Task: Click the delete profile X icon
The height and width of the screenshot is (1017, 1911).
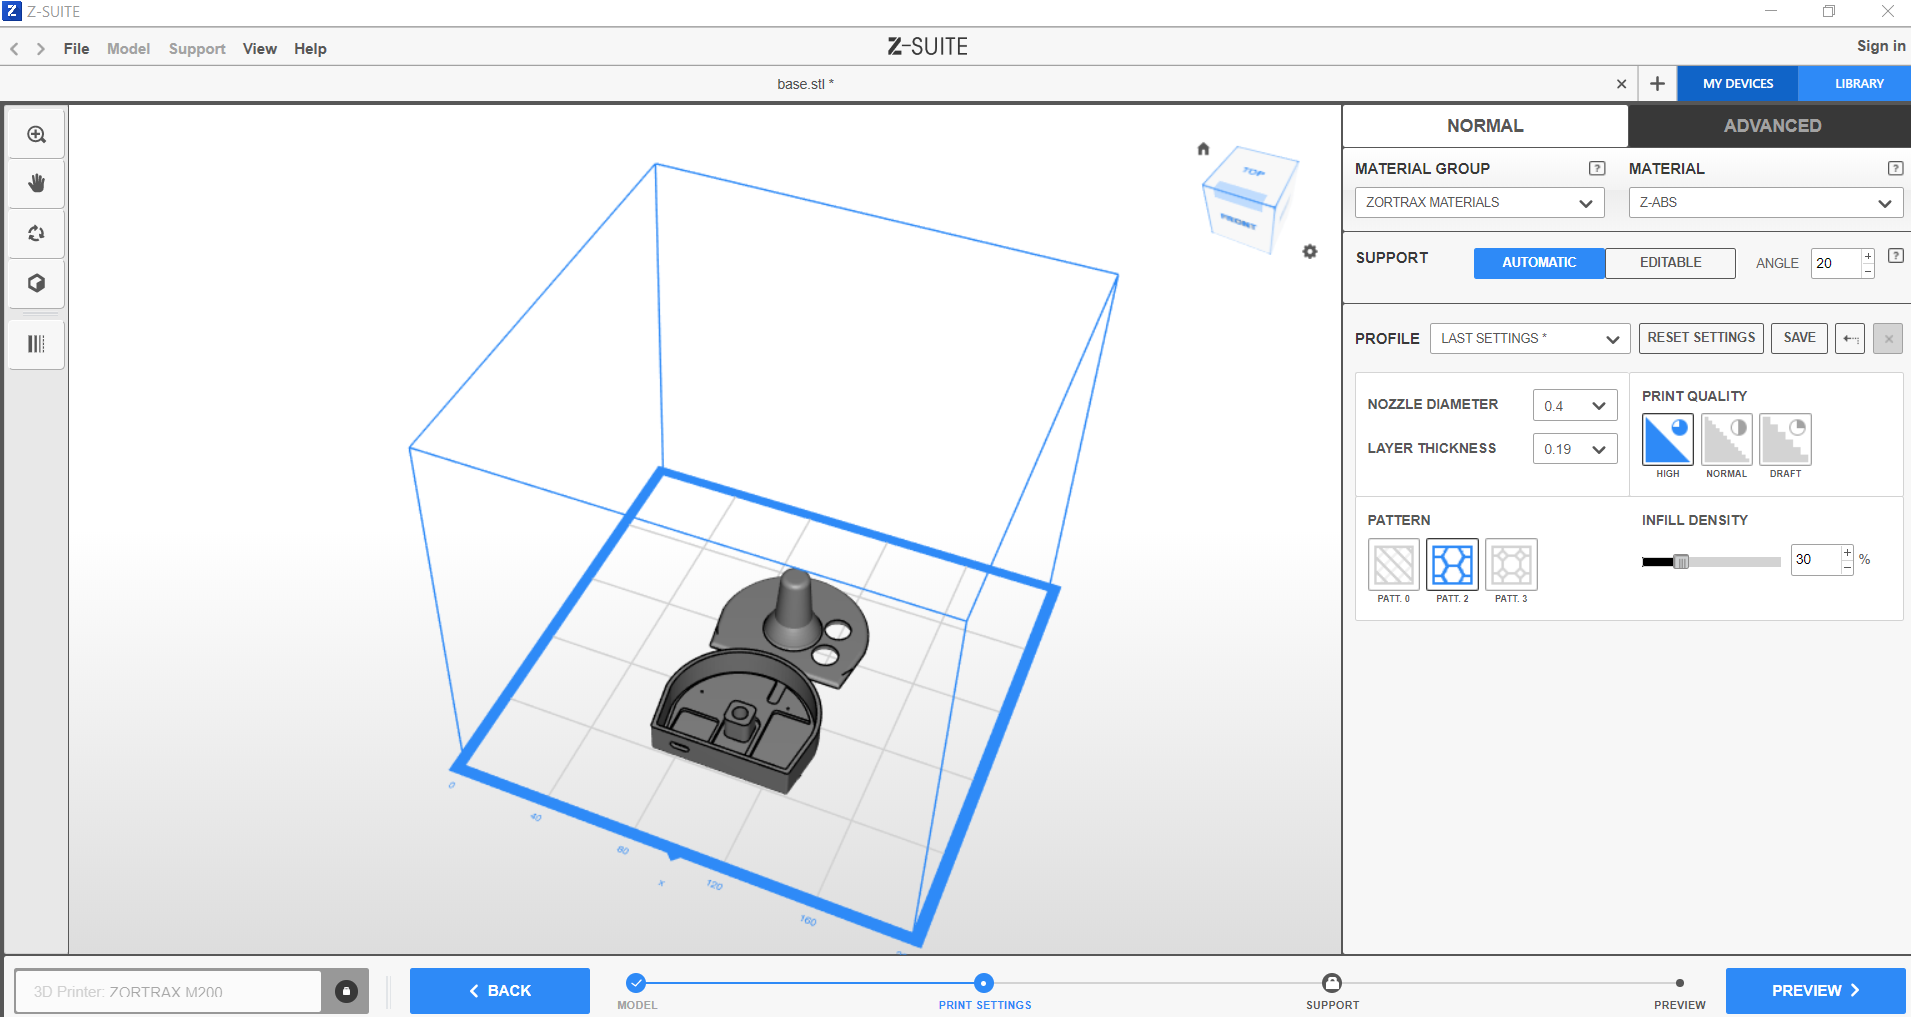Action: click(x=1888, y=338)
